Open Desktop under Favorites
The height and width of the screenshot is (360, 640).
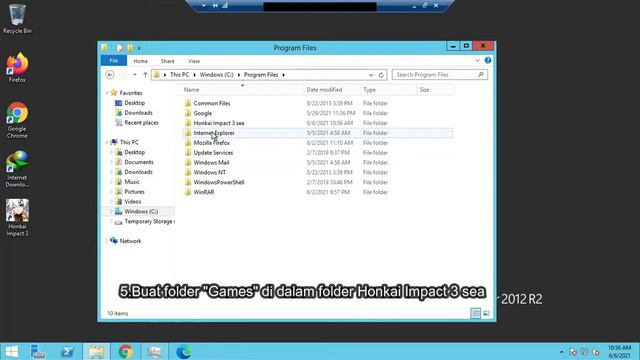135,103
